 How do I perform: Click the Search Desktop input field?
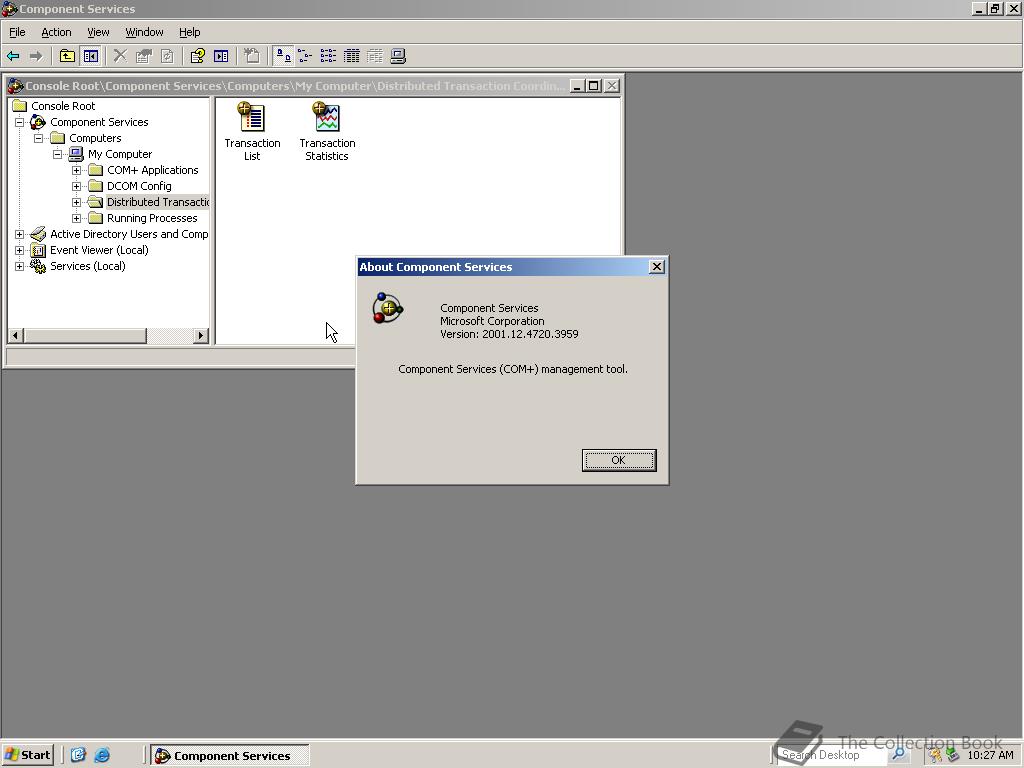[x=832, y=755]
